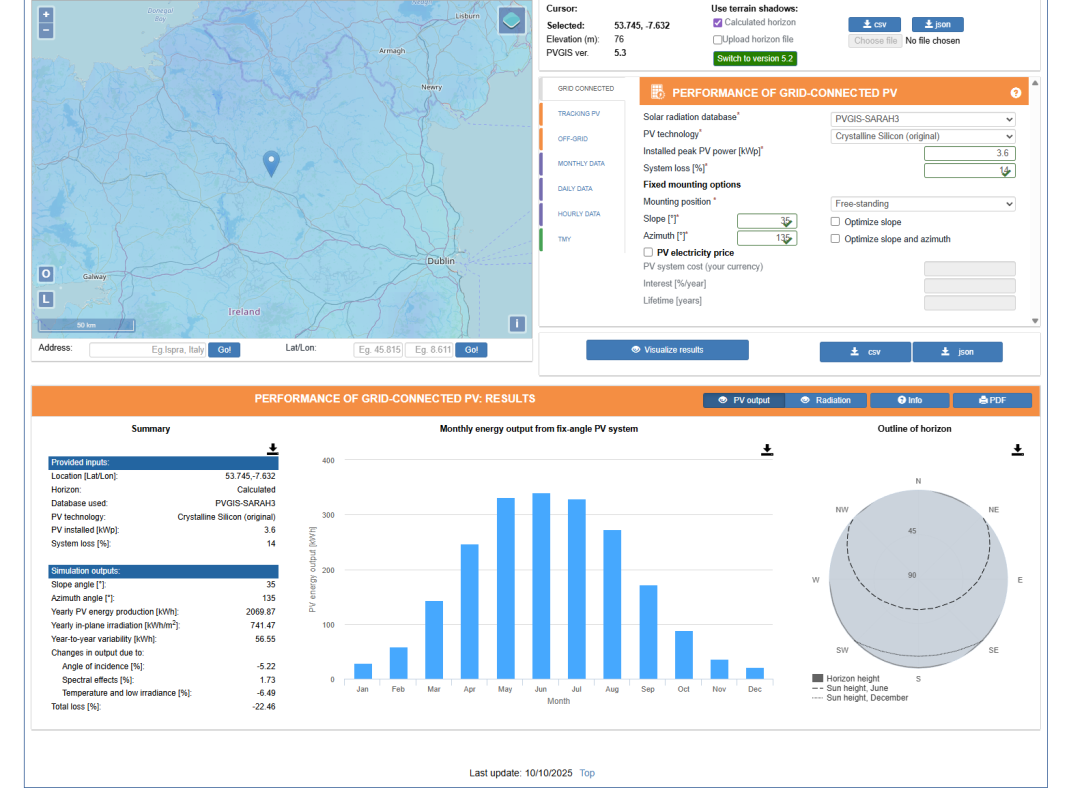Viewport: 1084px width, 807px height.
Task: Open the map info 'i' button
Action: point(517,324)
